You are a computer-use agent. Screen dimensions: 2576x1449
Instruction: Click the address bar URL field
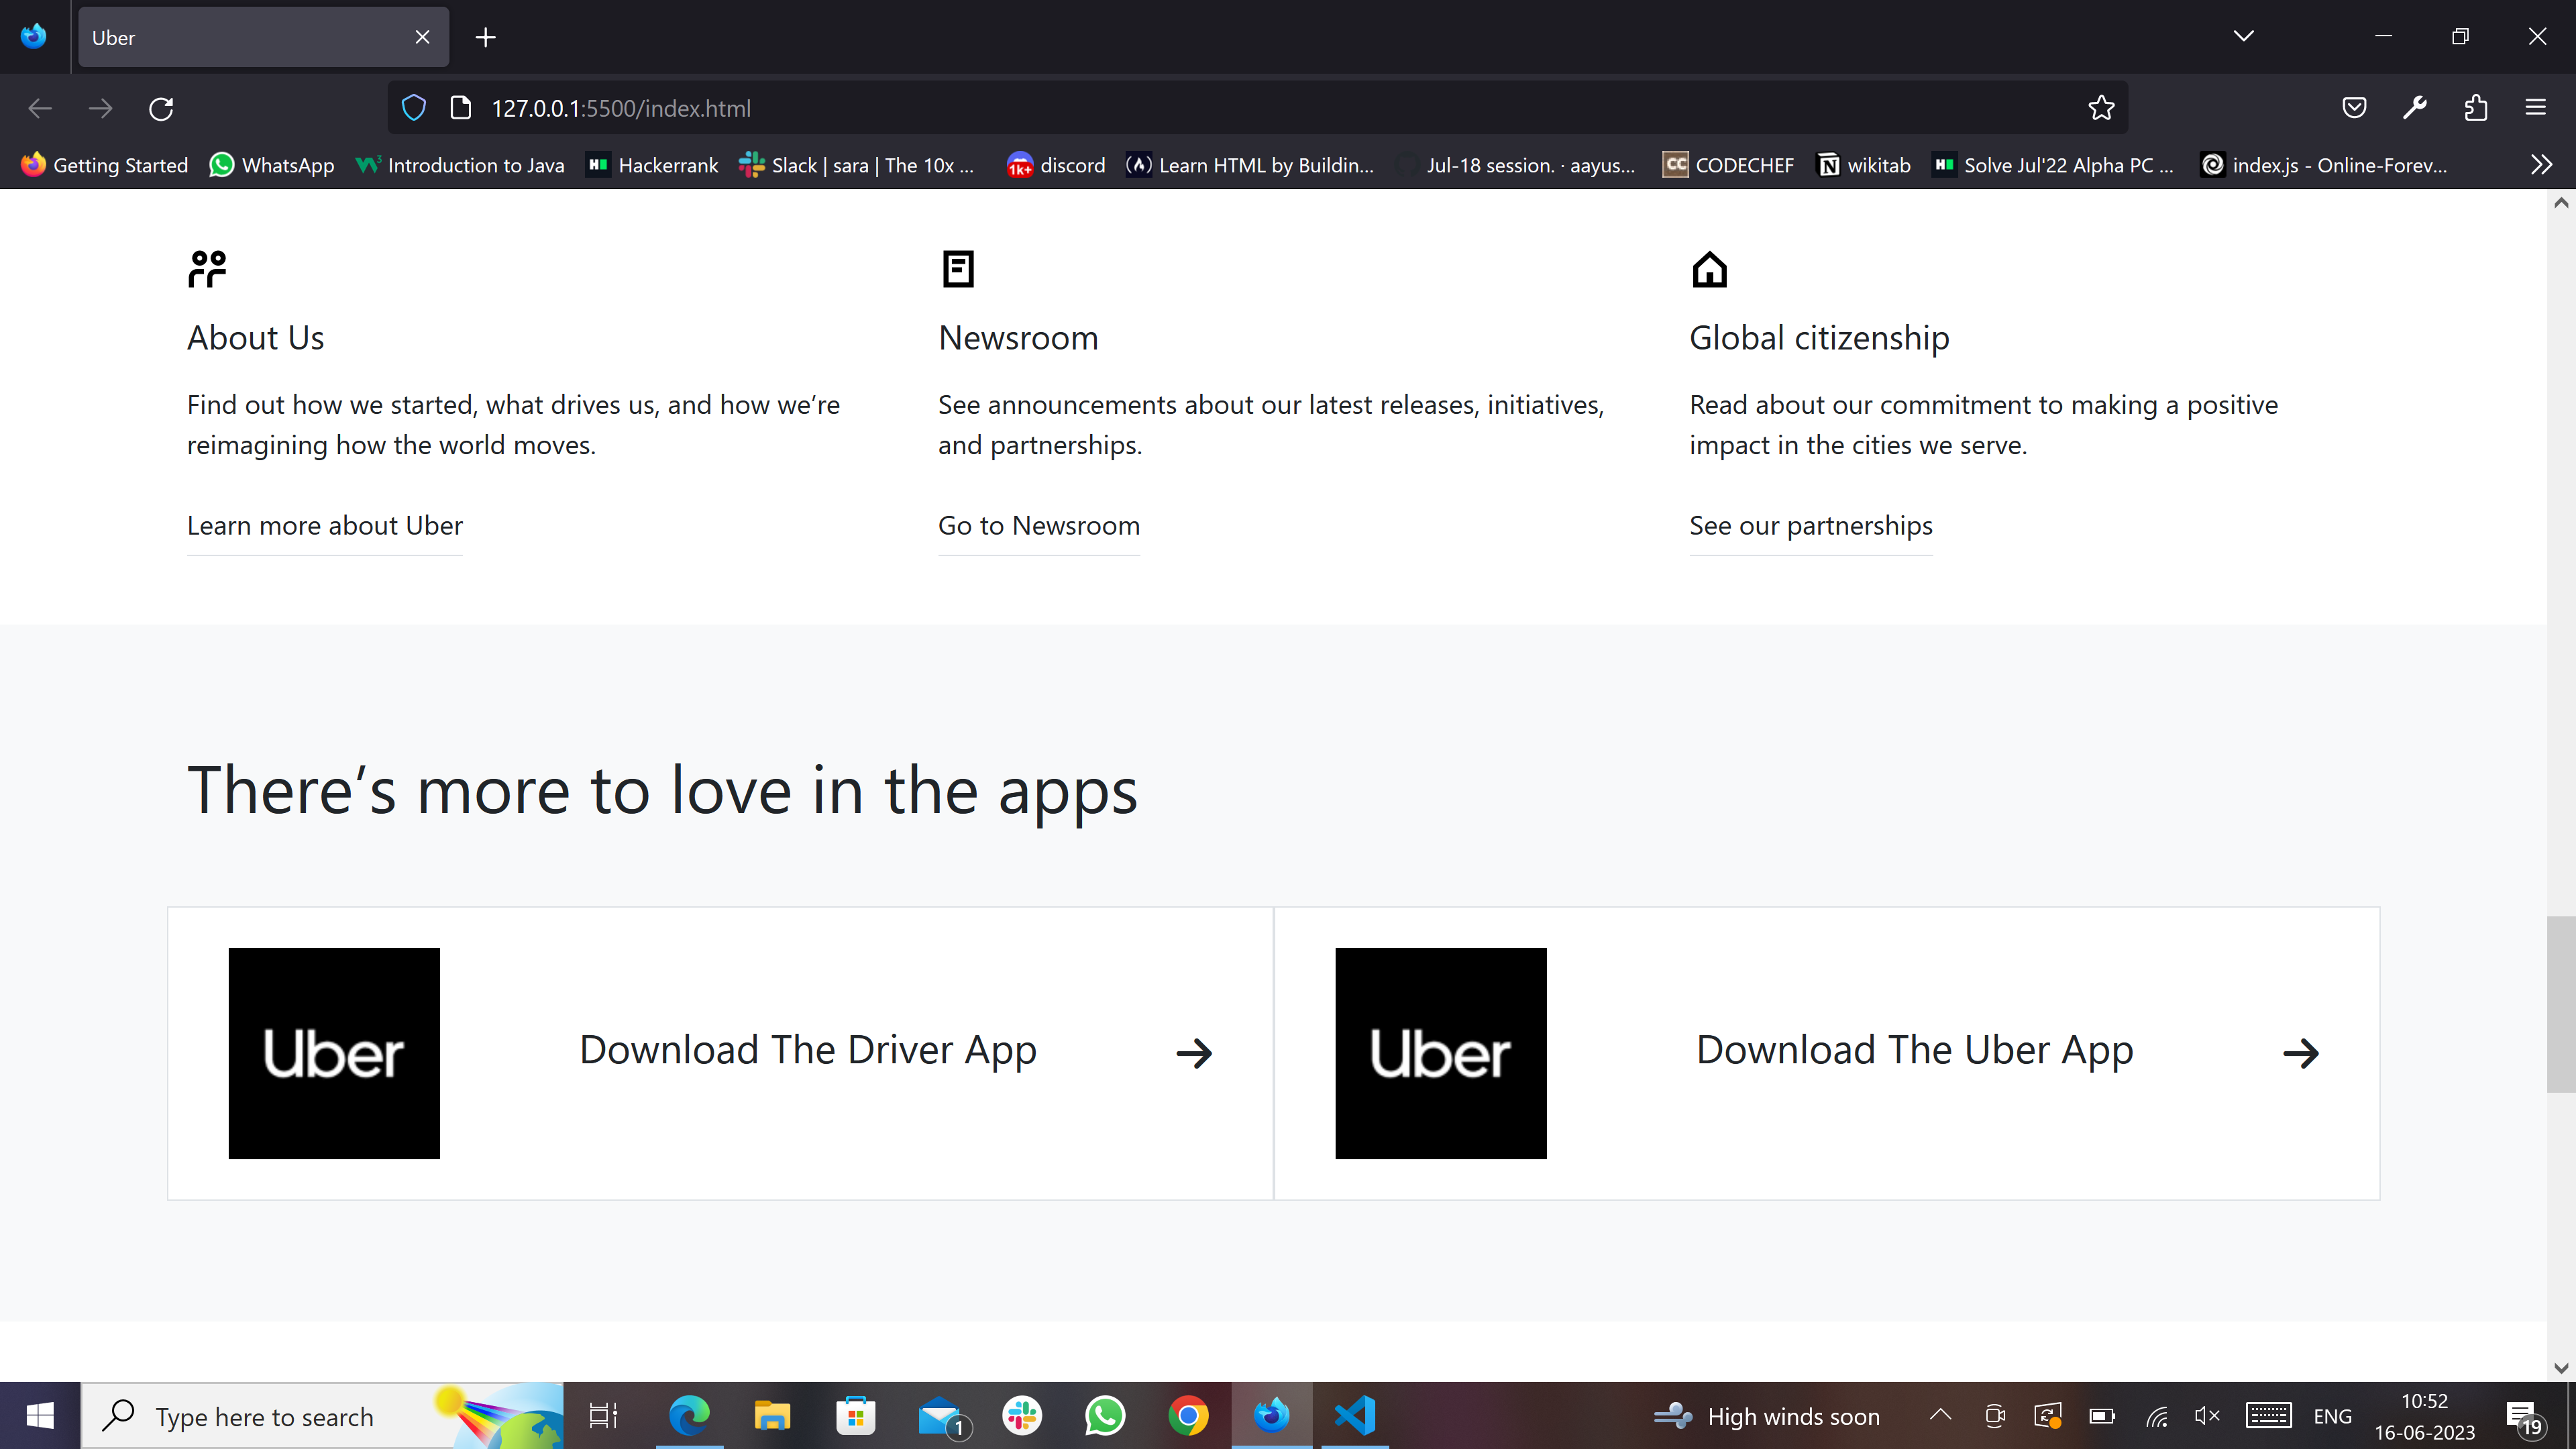tap(1200, 108)
